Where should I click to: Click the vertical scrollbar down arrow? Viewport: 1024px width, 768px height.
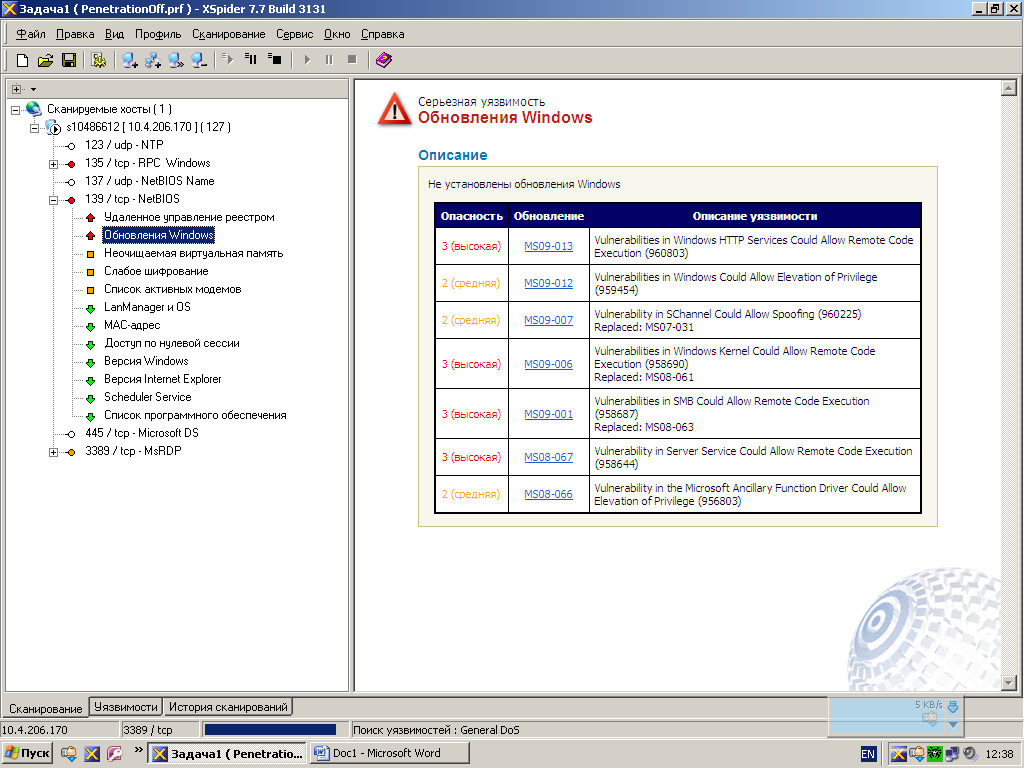1008,682
